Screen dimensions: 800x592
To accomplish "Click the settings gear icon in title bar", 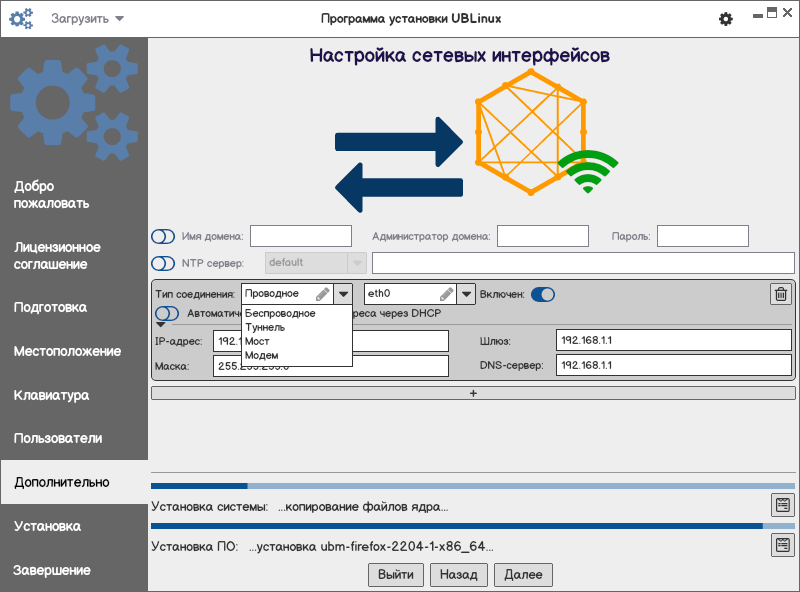I will click(726, 19).
